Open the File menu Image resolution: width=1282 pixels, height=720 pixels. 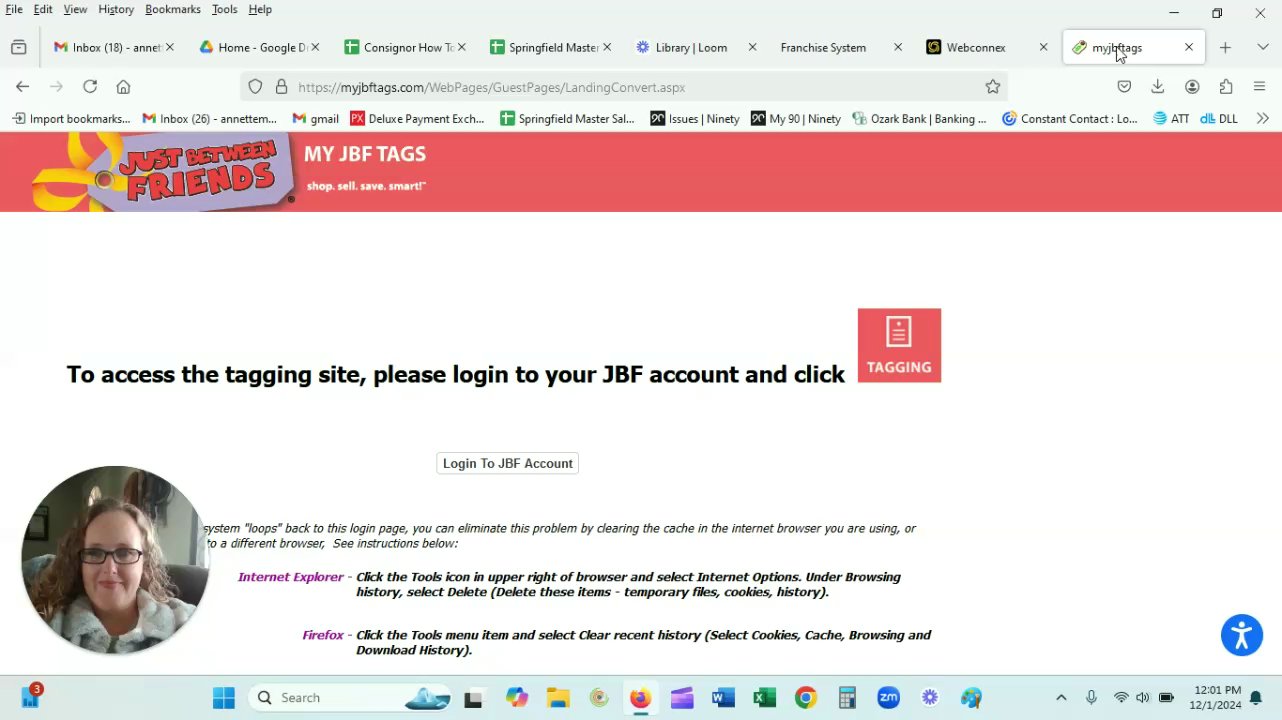coord(14,9)
